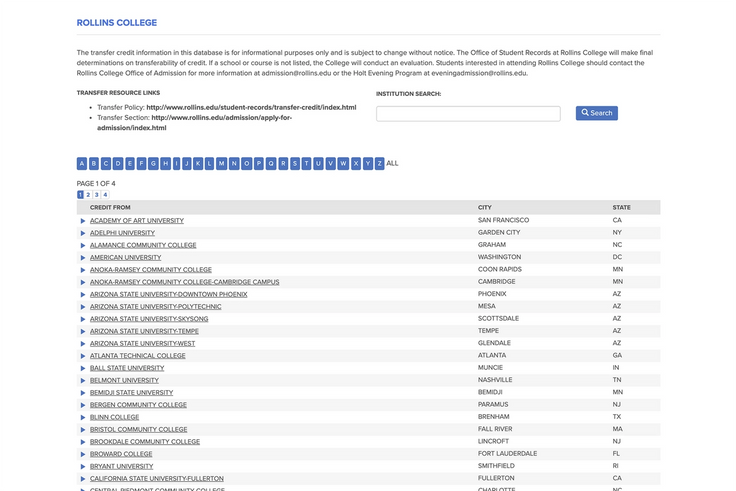
Task: Select current results page 1
Action: (80, 194)
